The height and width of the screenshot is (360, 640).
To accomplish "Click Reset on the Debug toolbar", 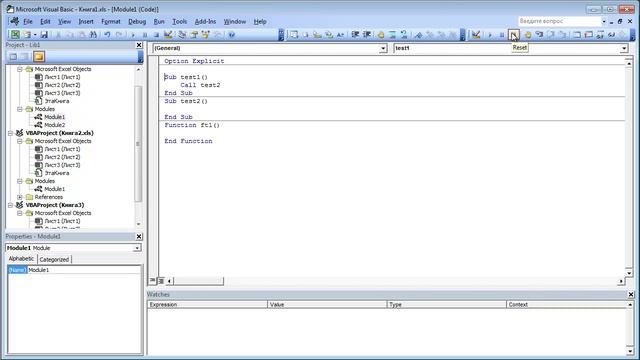I will pos(514,35).
